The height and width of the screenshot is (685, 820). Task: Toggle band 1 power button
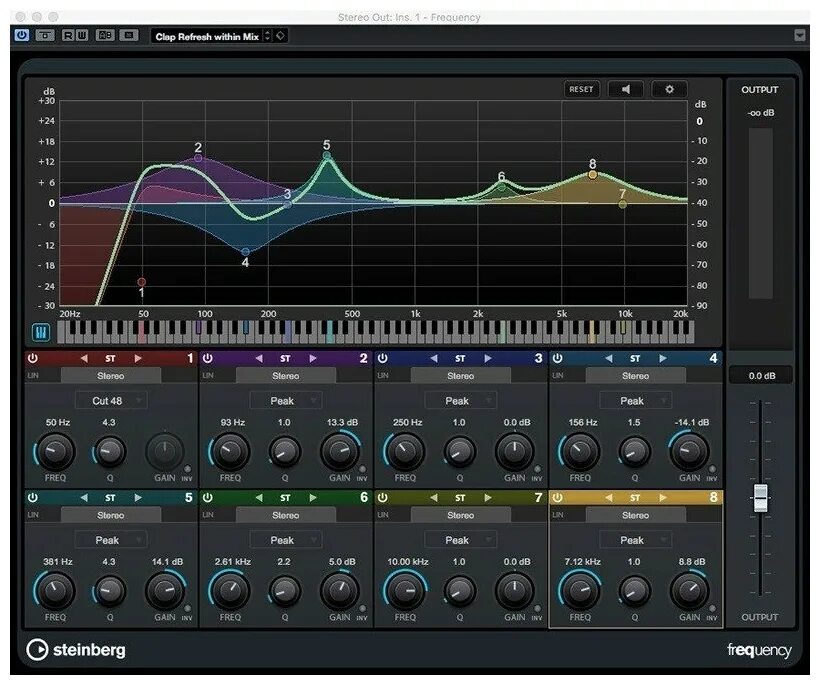click(33, 358)
